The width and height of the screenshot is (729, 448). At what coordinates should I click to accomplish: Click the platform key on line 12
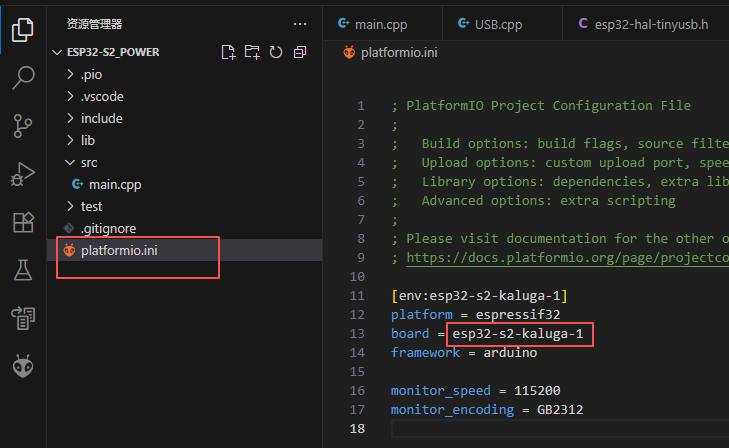[422, 315]
